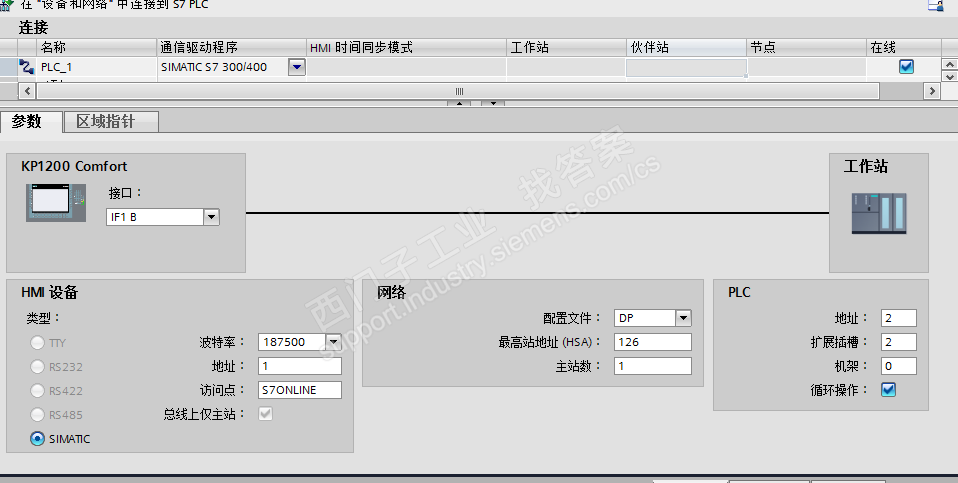Click the 工作站 column header
This screenshot has width=958, height=483.
566,47
